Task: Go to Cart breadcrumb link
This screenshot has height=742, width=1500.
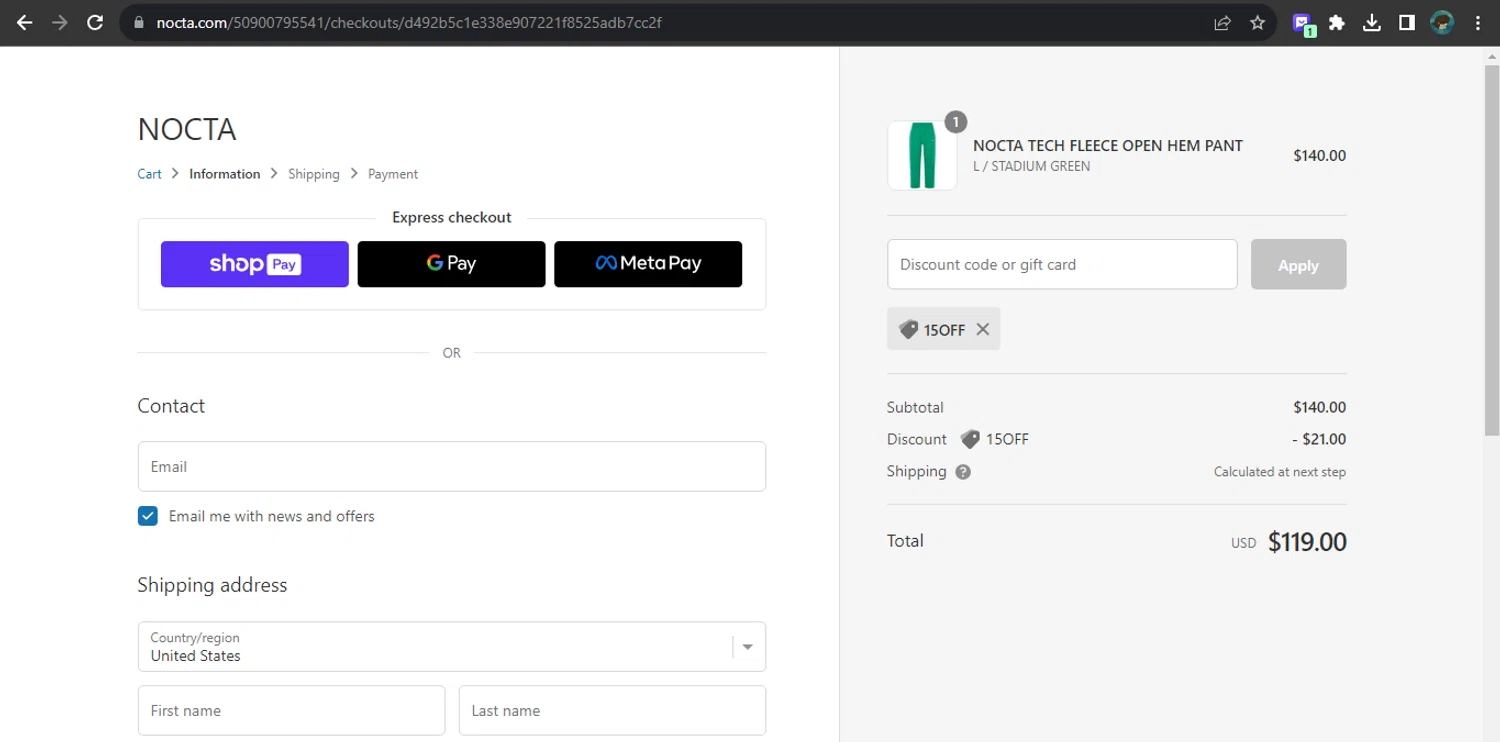Action: (x=149, y=174)
